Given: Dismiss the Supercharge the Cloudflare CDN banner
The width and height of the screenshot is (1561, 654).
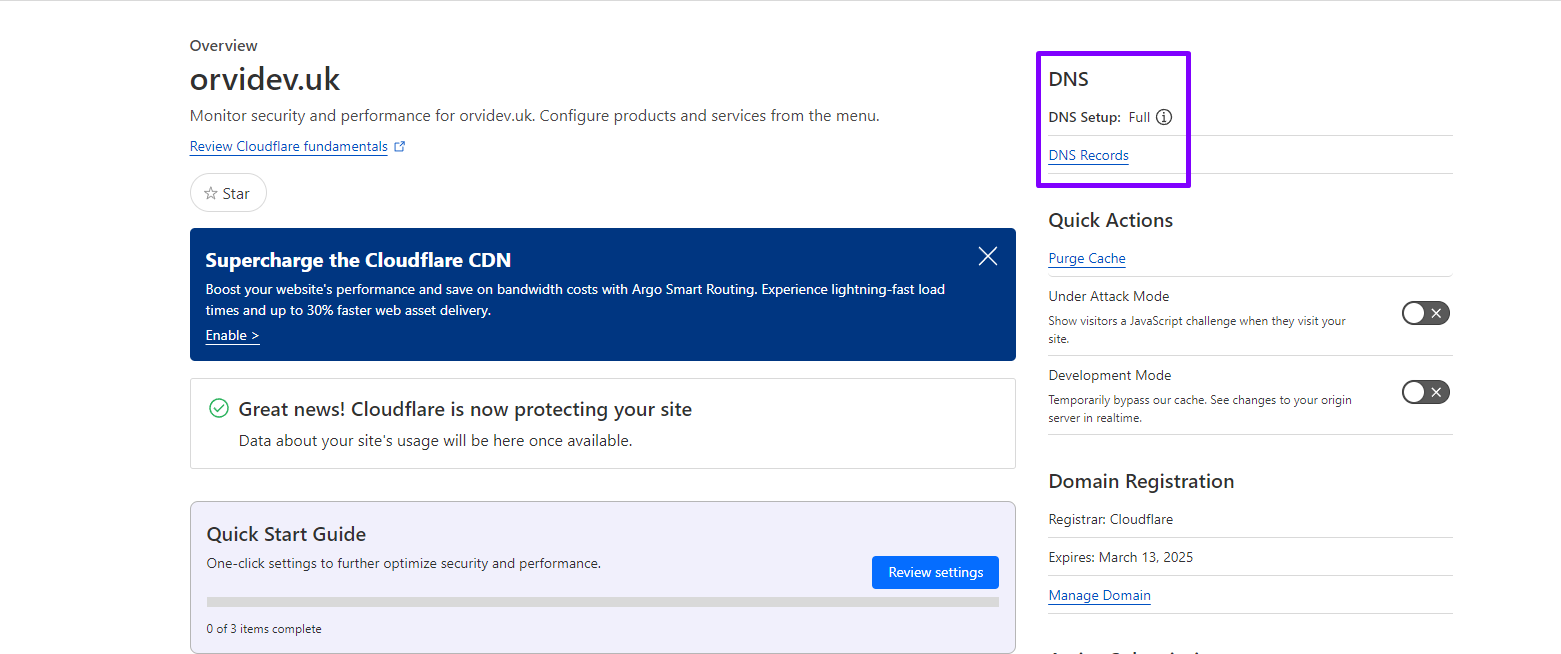Looking at the screenshot, I should (x=987, y=256).
